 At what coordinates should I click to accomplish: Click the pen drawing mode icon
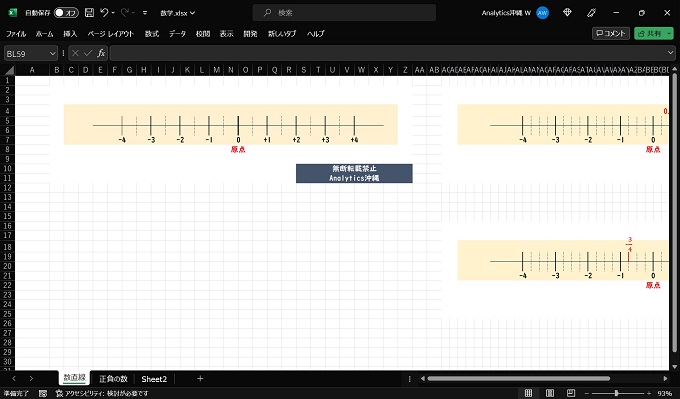click(x=591, y=13)
